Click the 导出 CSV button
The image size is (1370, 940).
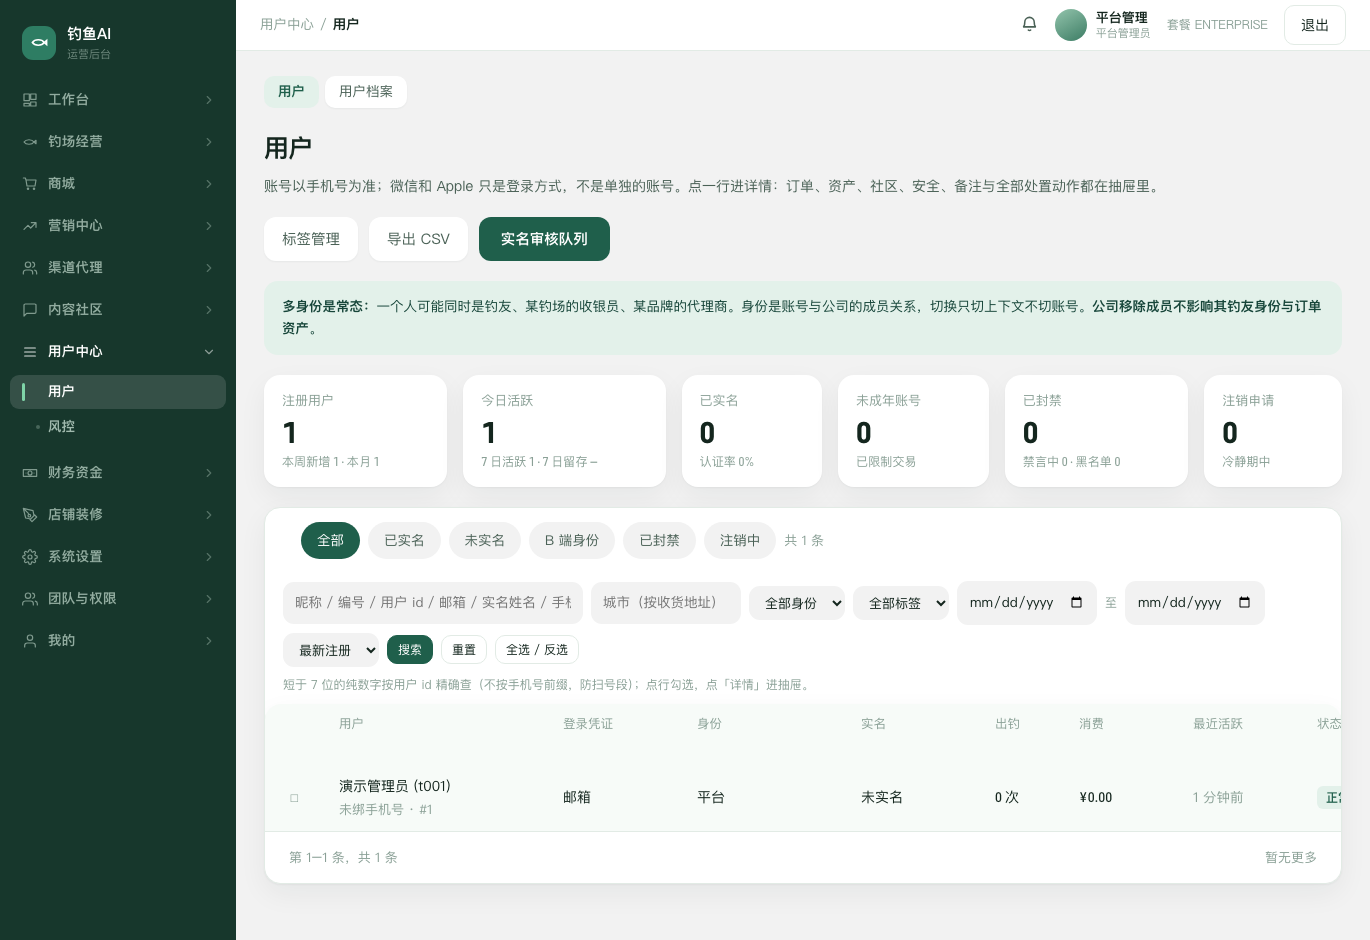[x=418, y=239]
